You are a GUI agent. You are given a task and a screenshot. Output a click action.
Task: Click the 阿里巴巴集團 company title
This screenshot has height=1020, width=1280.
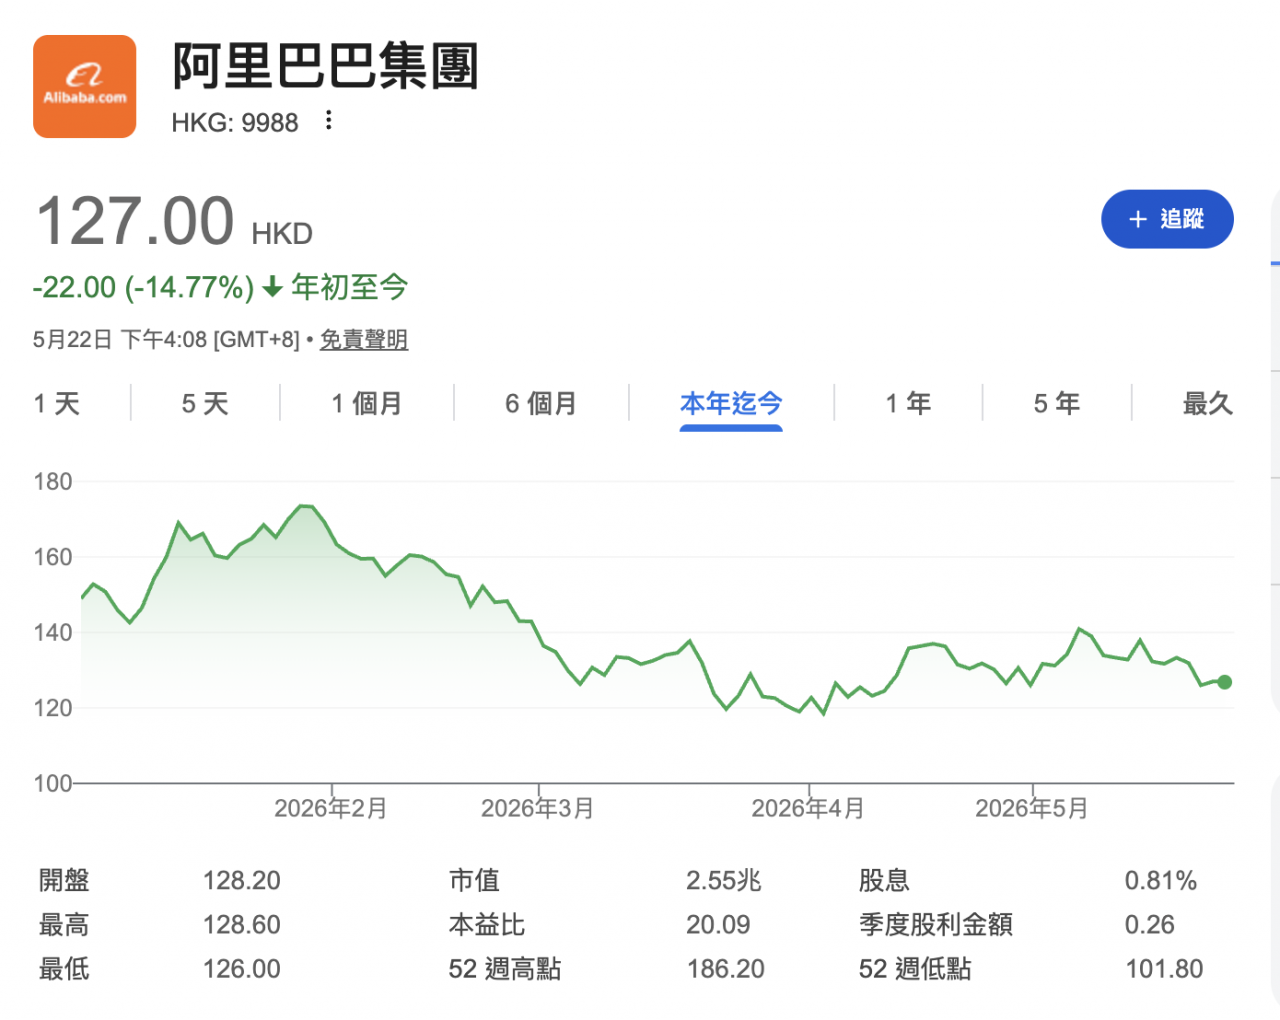point(326,67)
